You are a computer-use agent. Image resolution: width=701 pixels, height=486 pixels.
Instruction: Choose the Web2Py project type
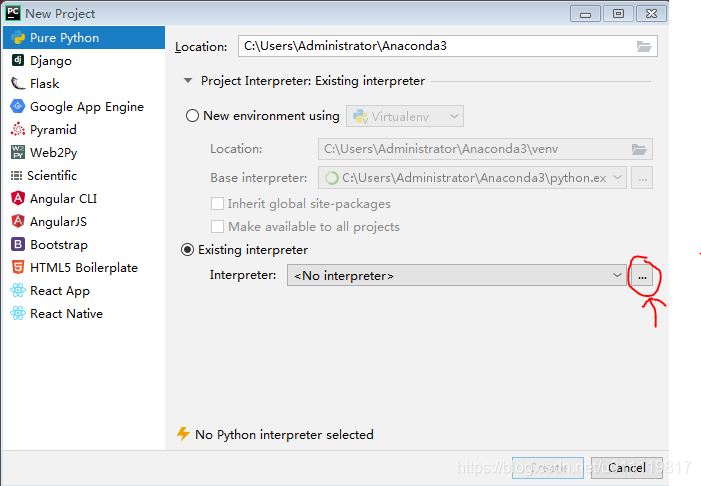click(x=84, y=152)
